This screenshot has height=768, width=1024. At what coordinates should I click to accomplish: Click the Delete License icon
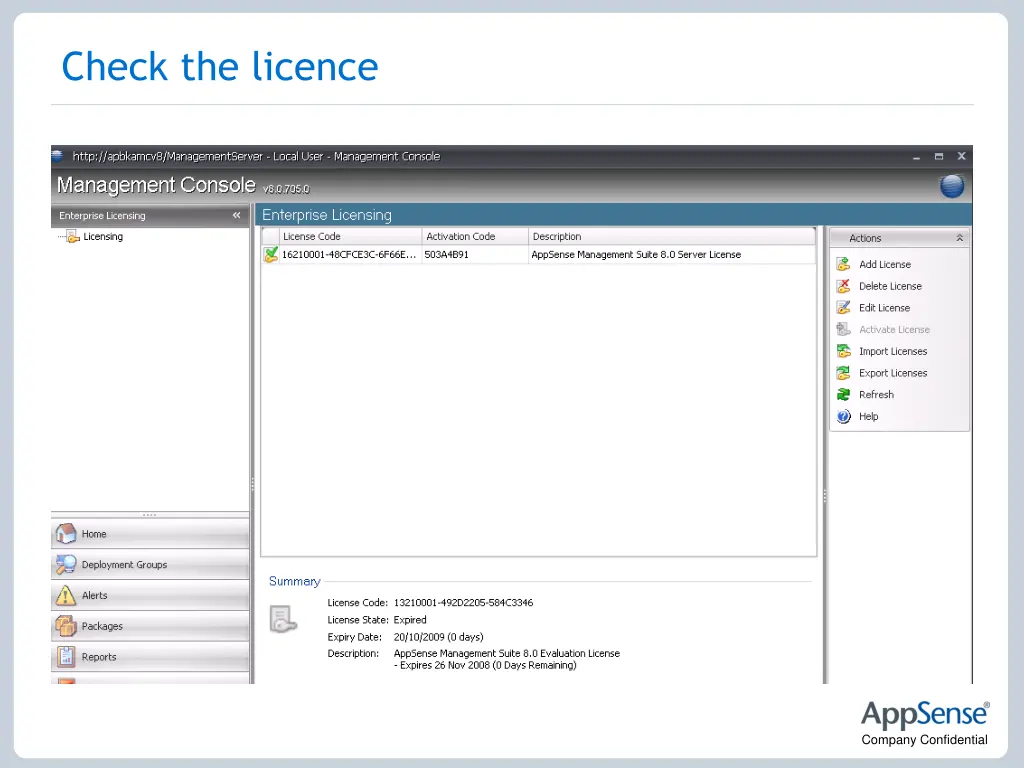(844, 286)
